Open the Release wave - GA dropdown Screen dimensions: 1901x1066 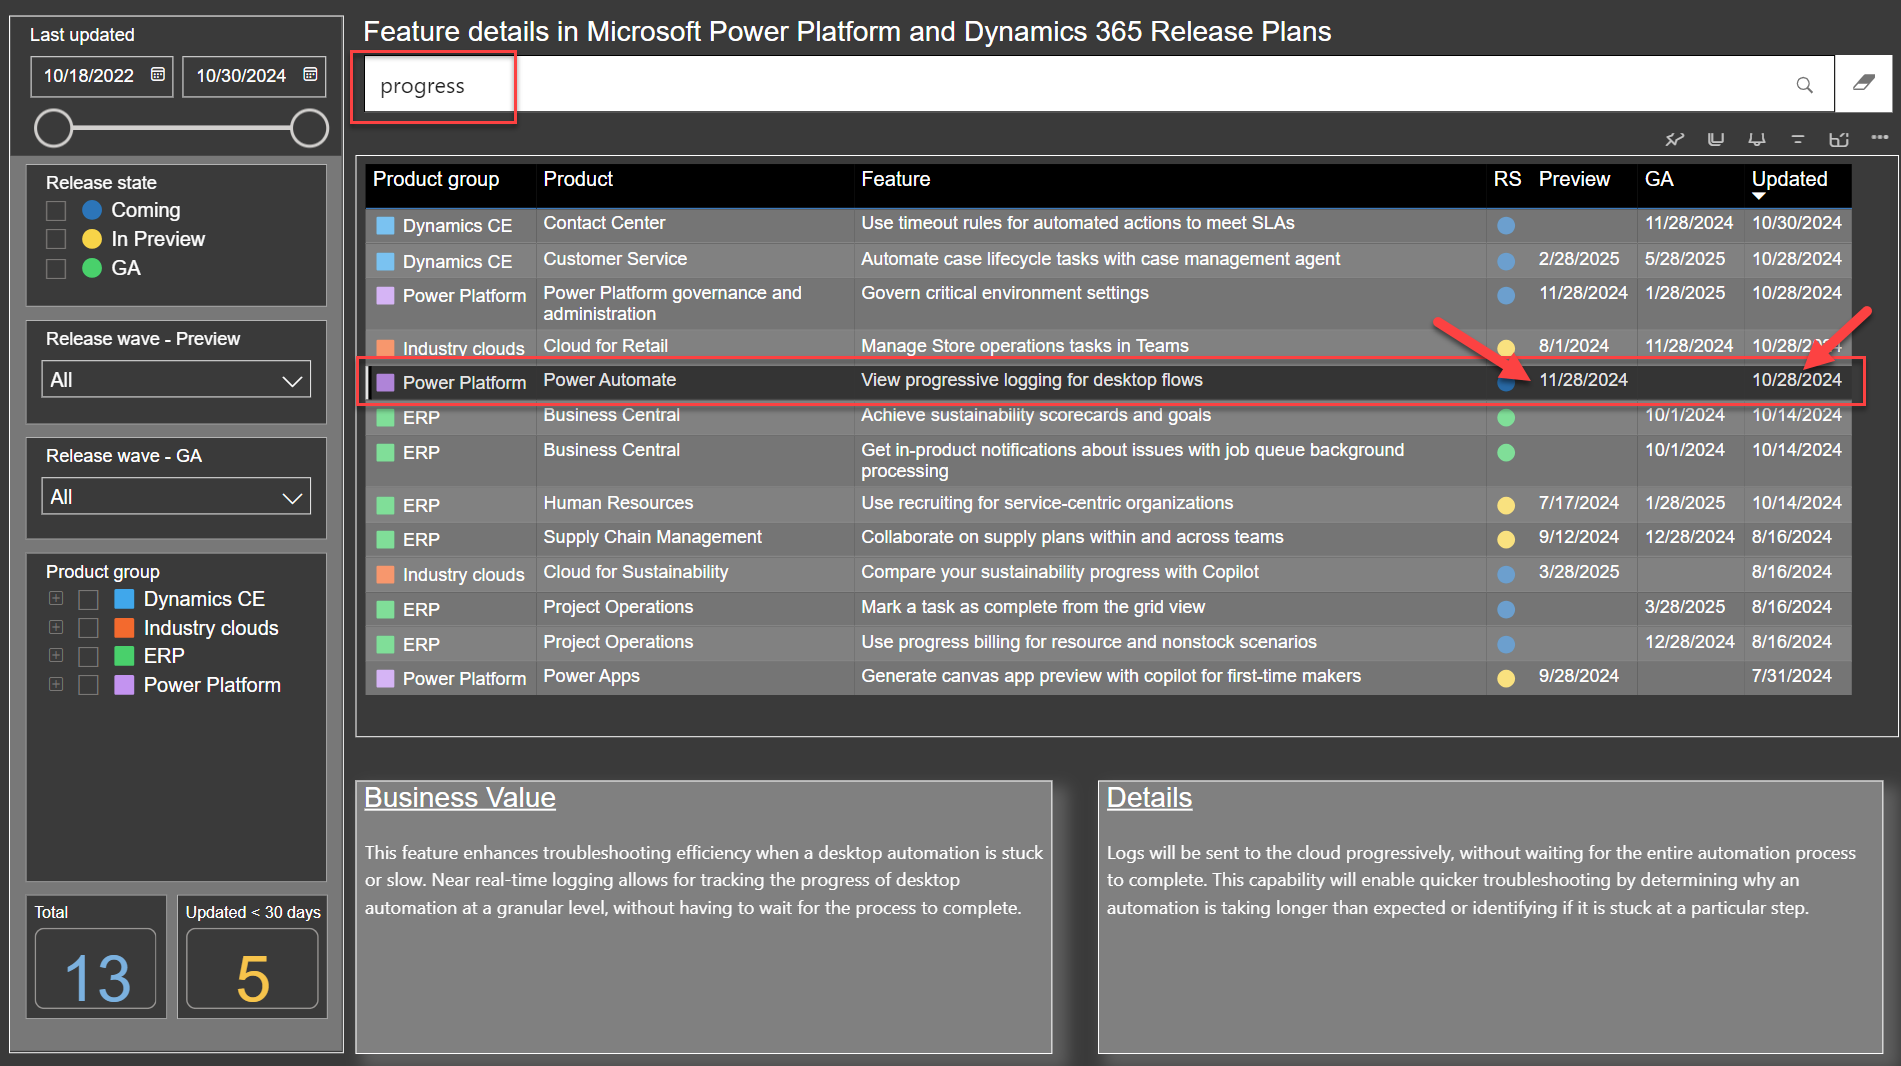(176, 497)
